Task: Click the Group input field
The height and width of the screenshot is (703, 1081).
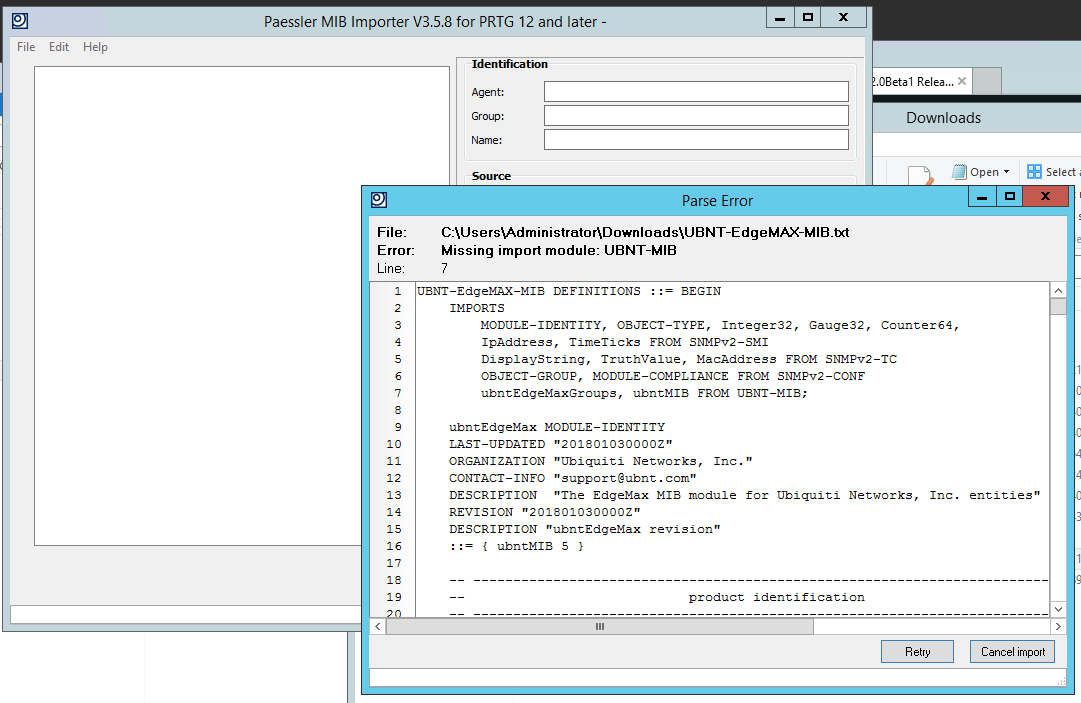Action: point(696,116)
